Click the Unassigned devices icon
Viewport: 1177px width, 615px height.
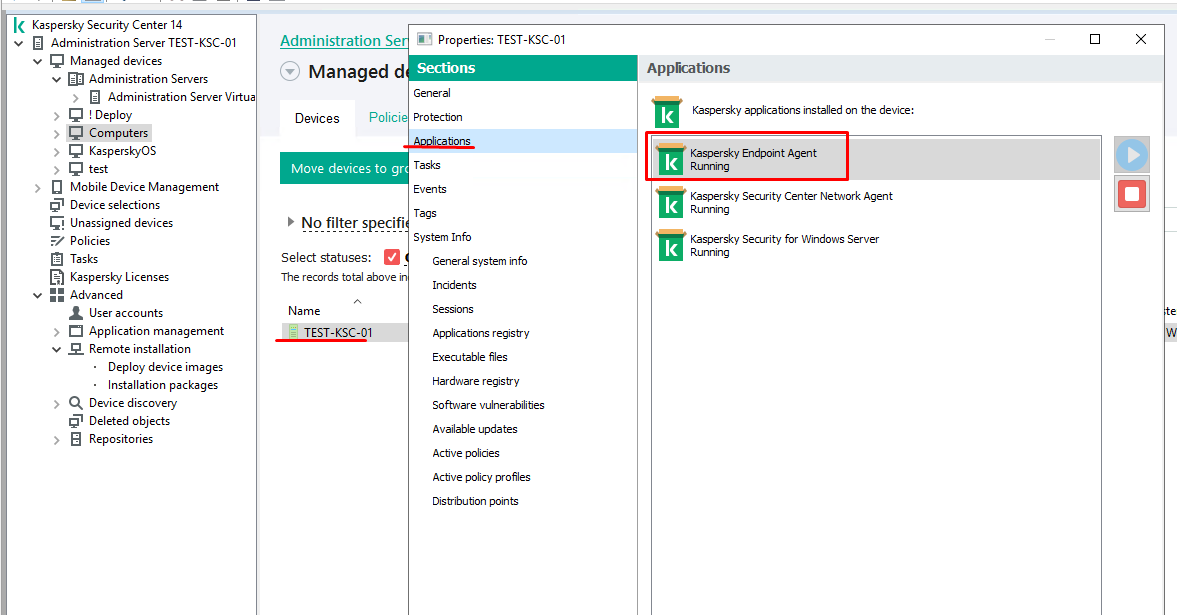pyautogui.click(x=57, y=223)
